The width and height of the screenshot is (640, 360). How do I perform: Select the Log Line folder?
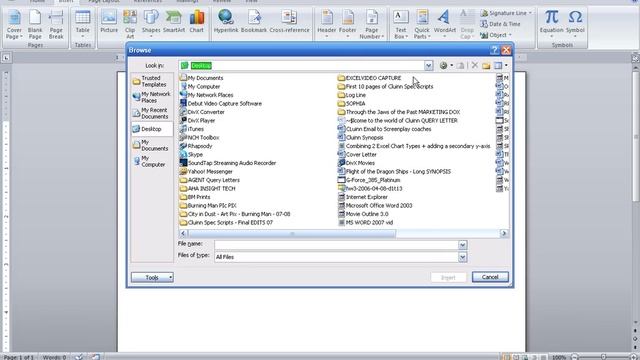pyautogui.click(x=352, y=95)
